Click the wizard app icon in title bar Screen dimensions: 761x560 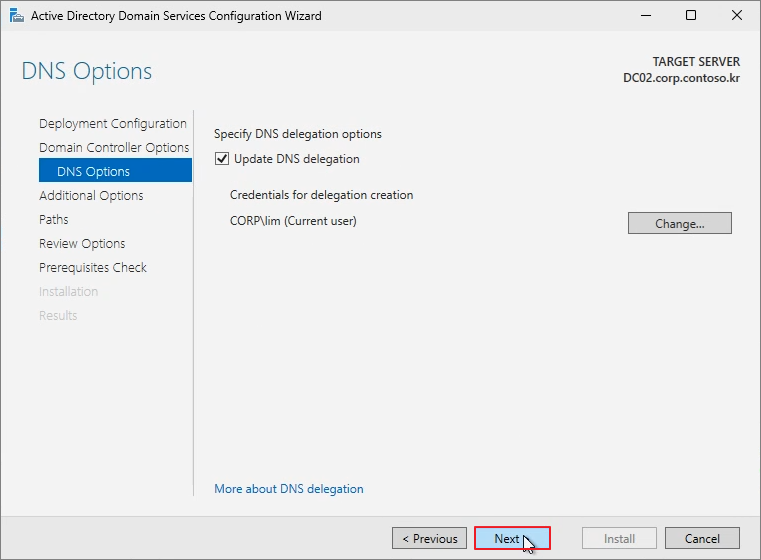[17, 16]
